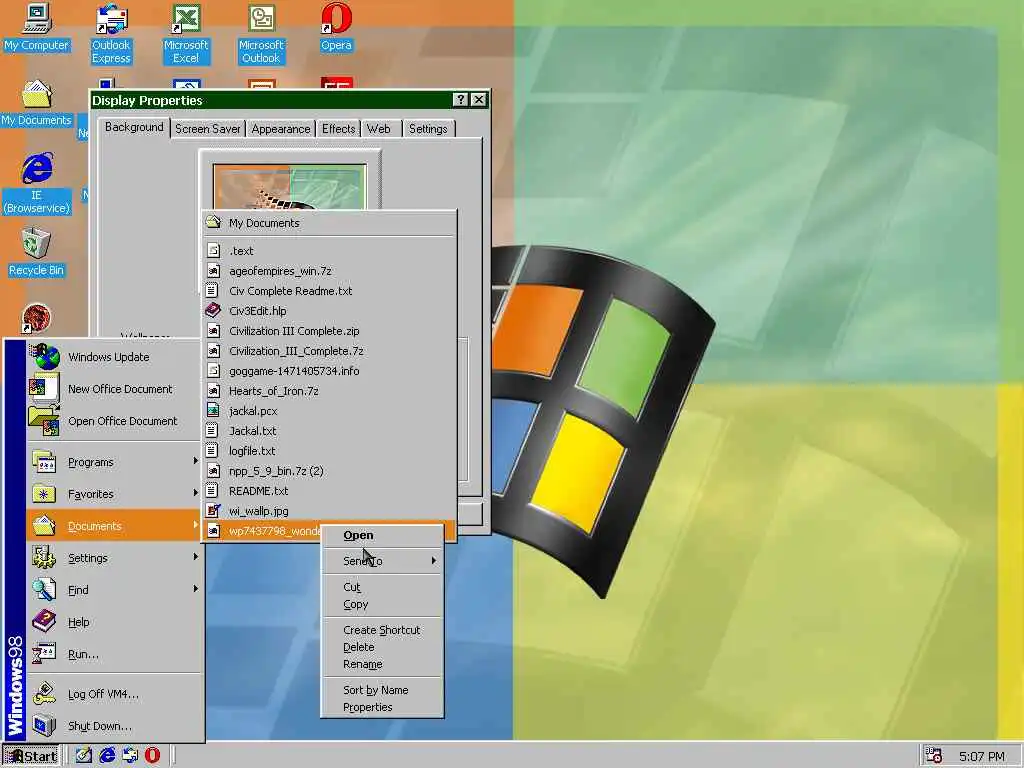Open Hearts_of_Iron.7z from Documents list
This screenshot has height=768, width=1024.
coord(329,391)
